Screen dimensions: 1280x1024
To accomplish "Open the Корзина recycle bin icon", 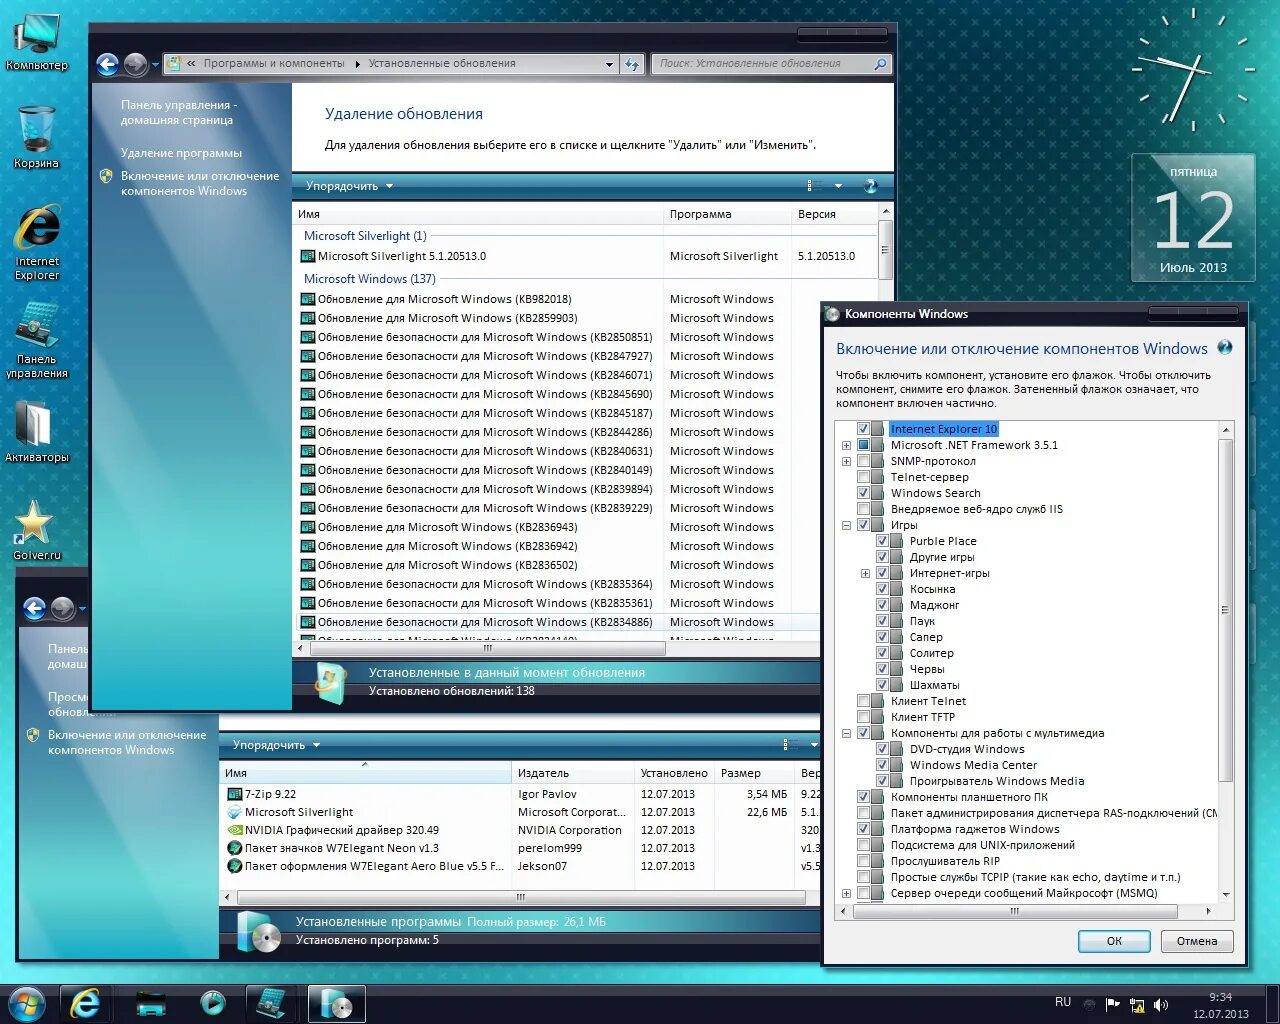I will tap(37, 136).
